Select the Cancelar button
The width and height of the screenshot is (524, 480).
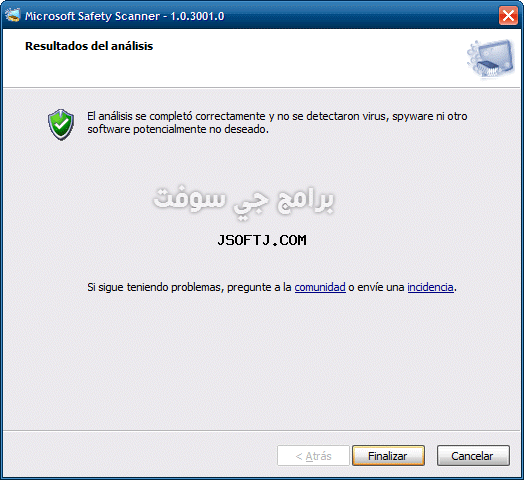point(473,456)
